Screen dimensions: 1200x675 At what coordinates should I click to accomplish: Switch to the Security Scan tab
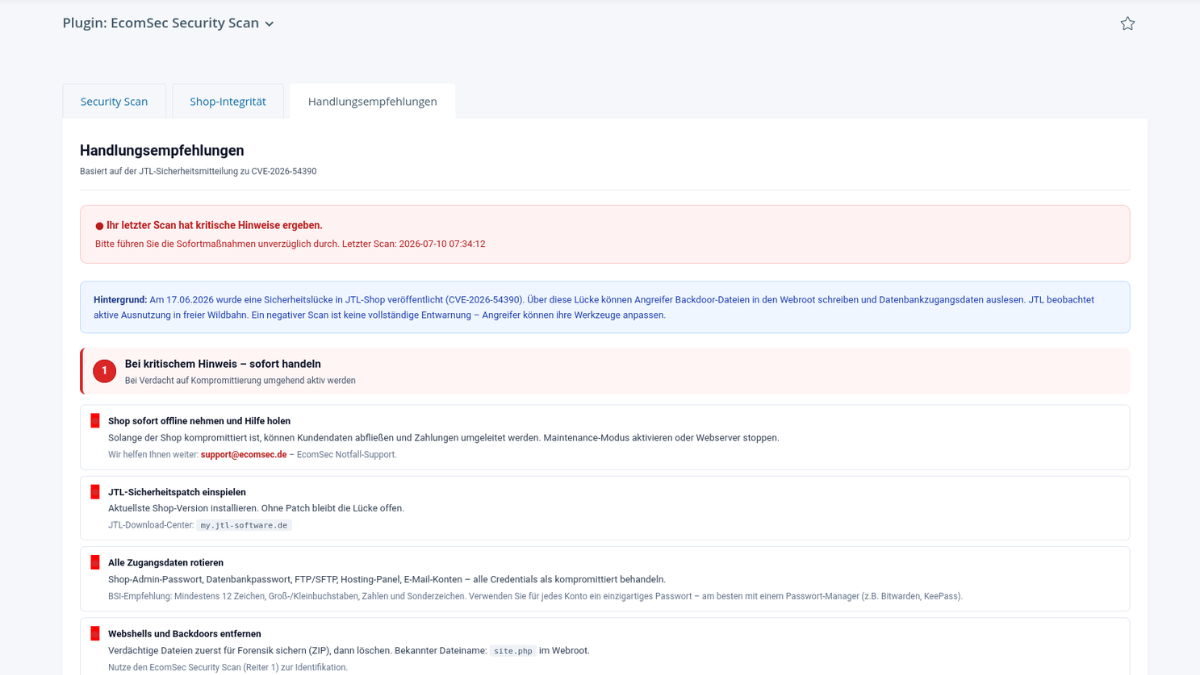pos(114,101)
